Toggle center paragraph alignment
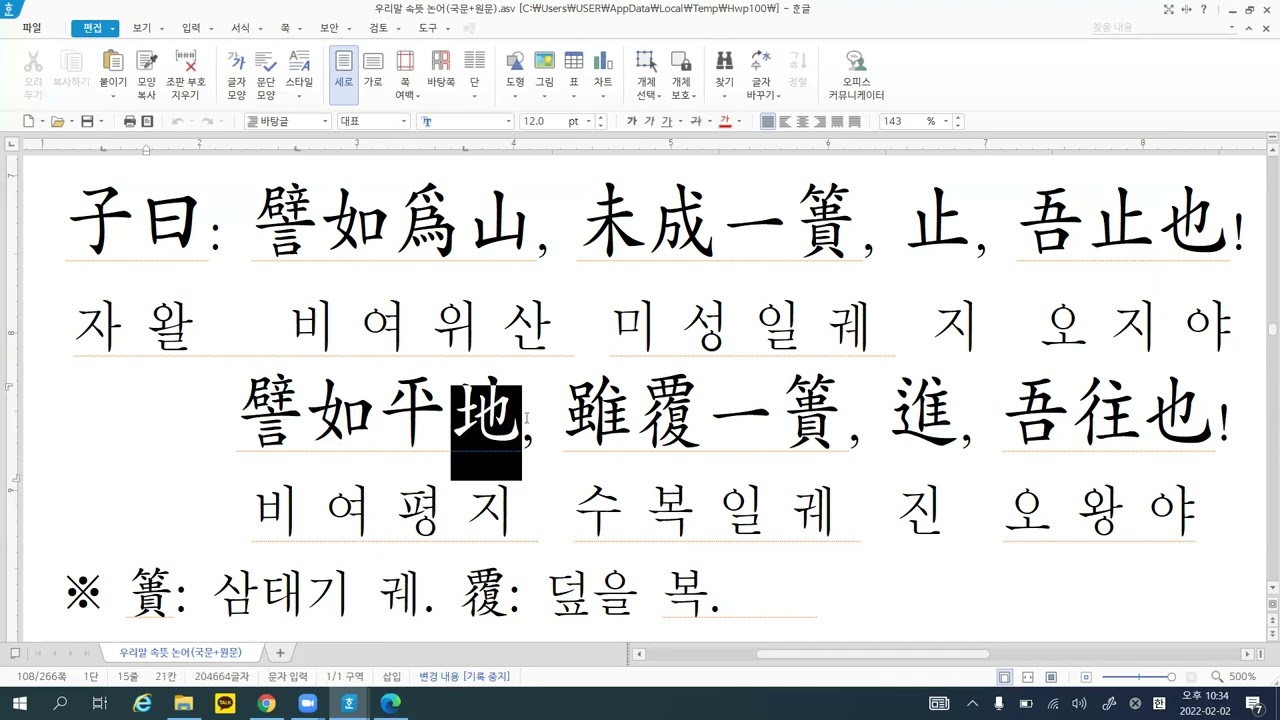1280x720 pixels. [x=803, y=121]
